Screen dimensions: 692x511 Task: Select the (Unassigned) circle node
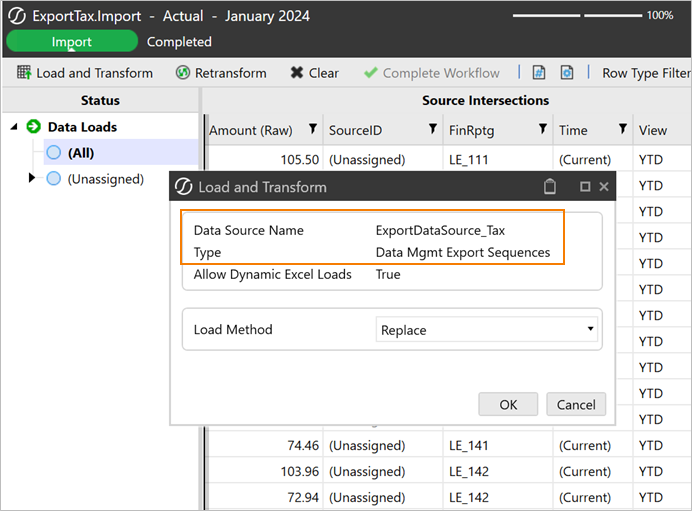pyautogui.click(x=54, y=179)
